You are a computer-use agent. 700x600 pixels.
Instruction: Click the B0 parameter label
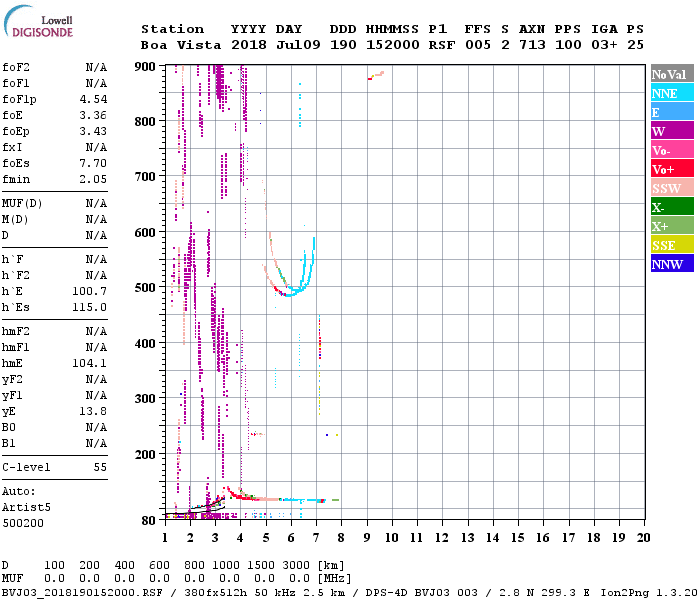pos(8,427)
